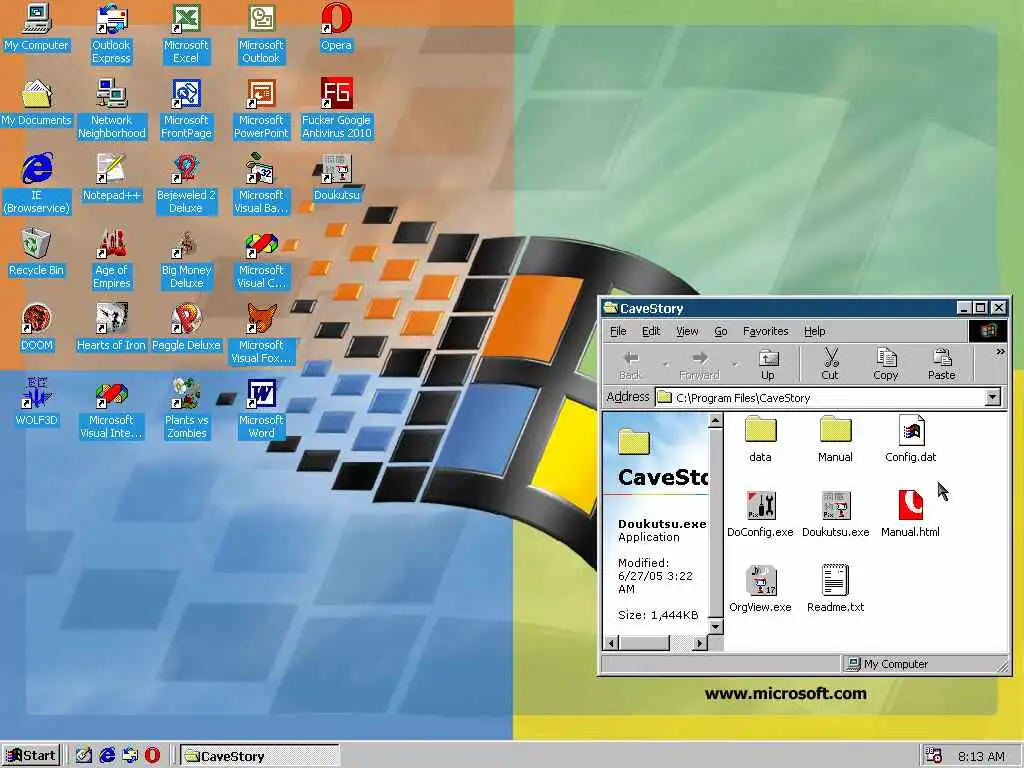Click the Windows logo throbber in CaveStory window
Image resolution: width=1024 pixels, height=768 pixels.
tap(987, 331)
